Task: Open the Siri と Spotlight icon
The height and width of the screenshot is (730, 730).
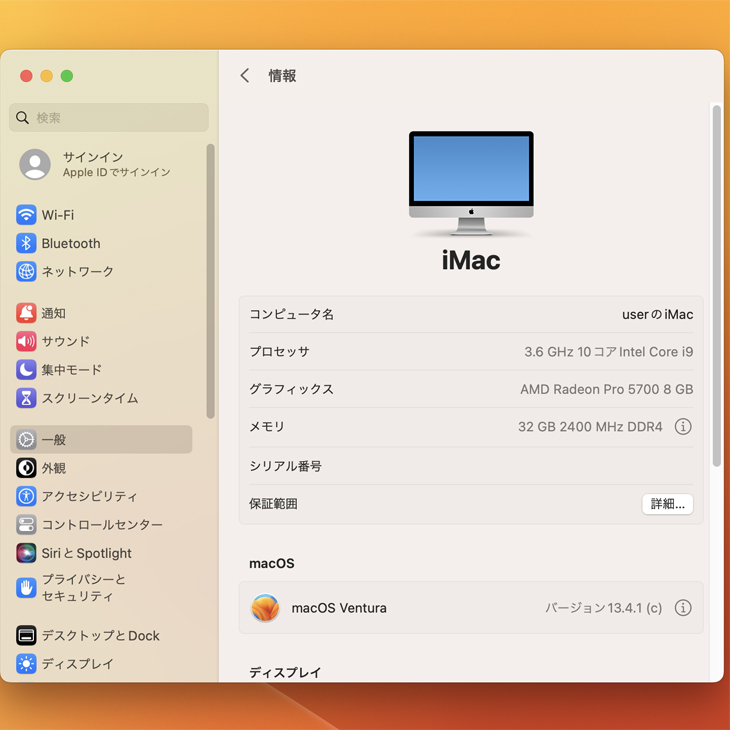Action: tap(26, 553)
